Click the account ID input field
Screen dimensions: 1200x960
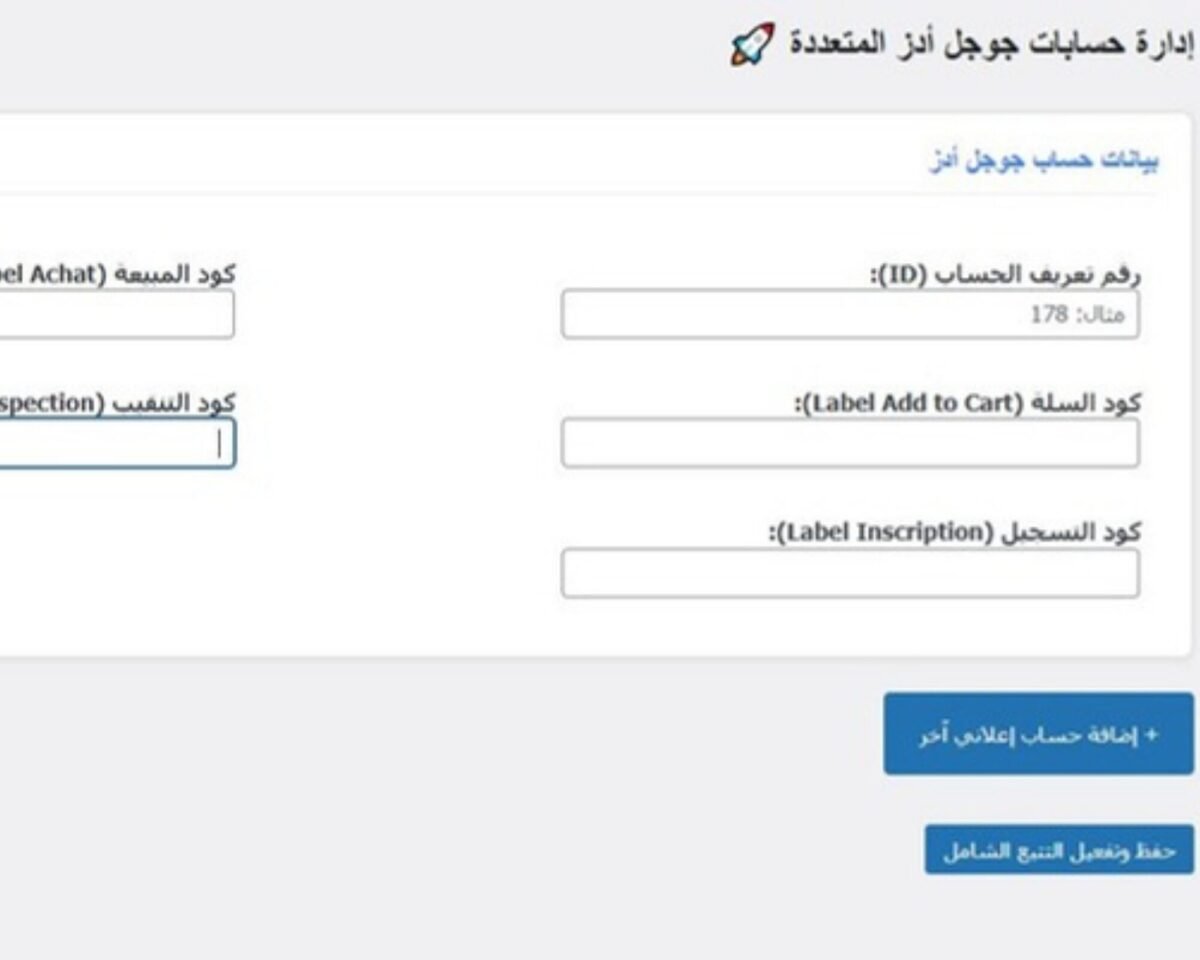point(850,315)
